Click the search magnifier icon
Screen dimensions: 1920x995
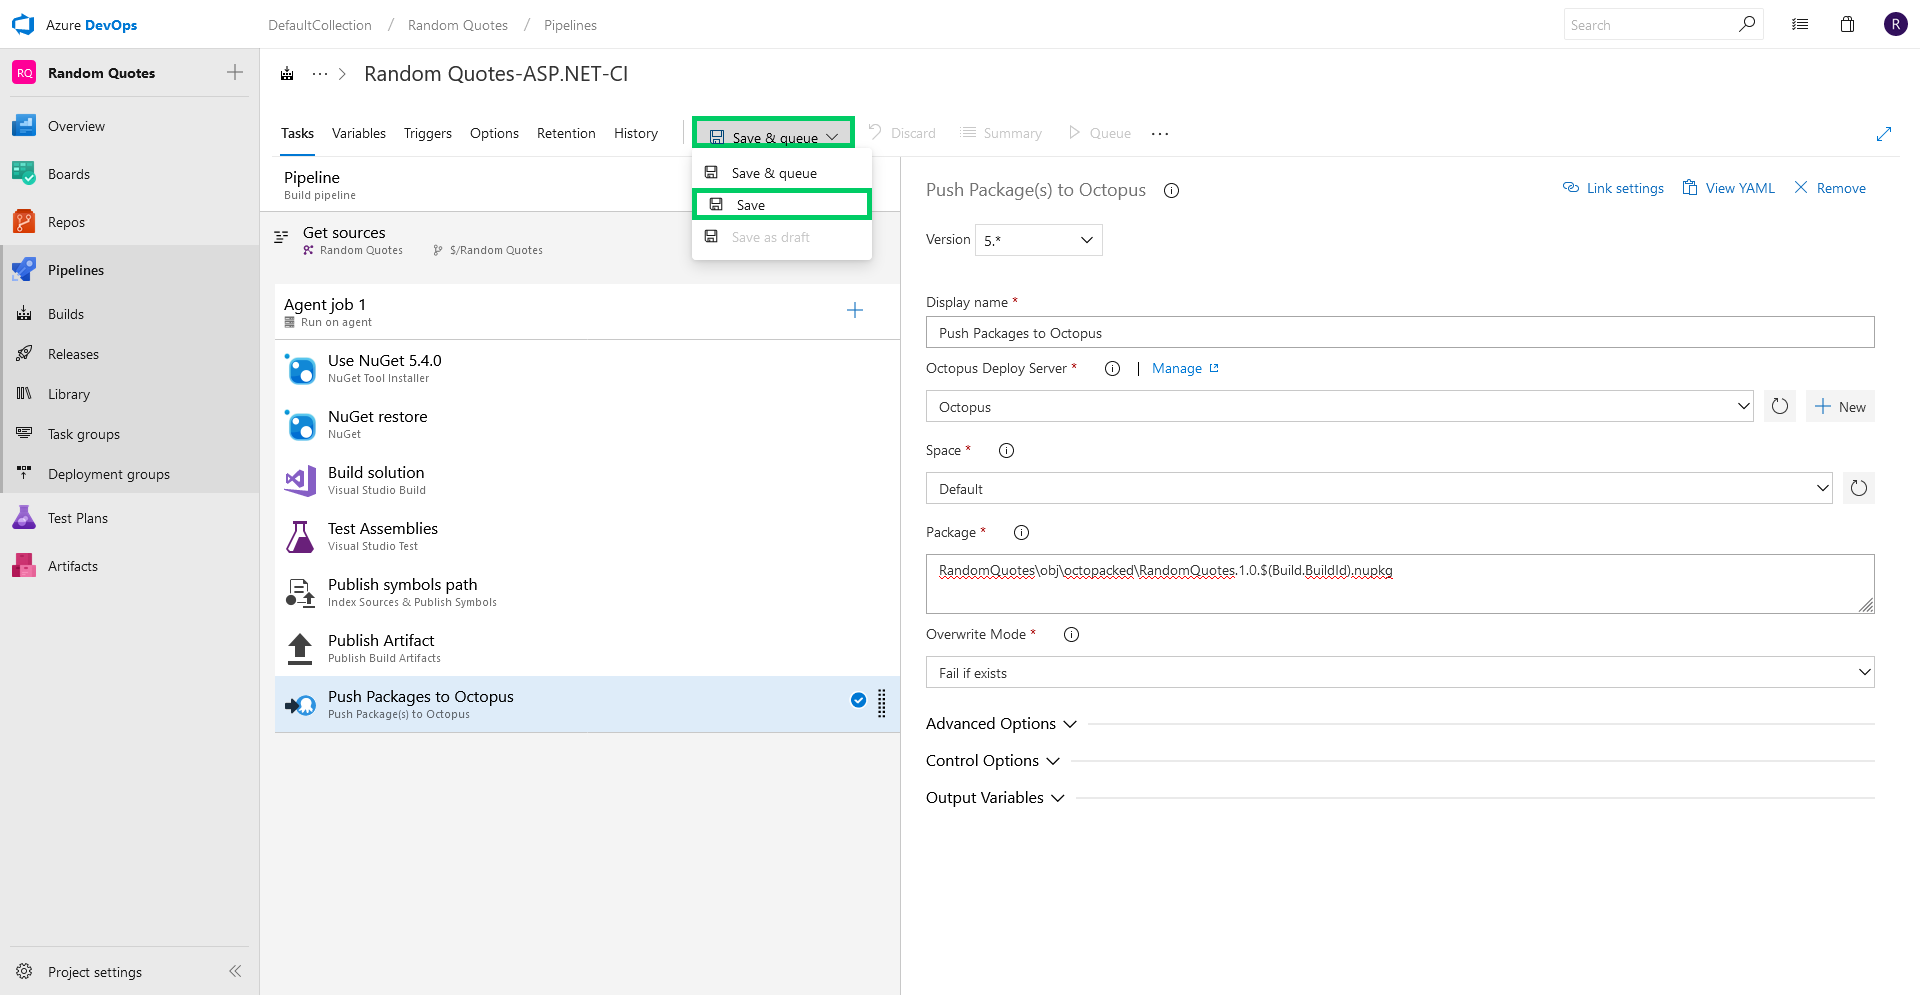[x=1746, y=24]
